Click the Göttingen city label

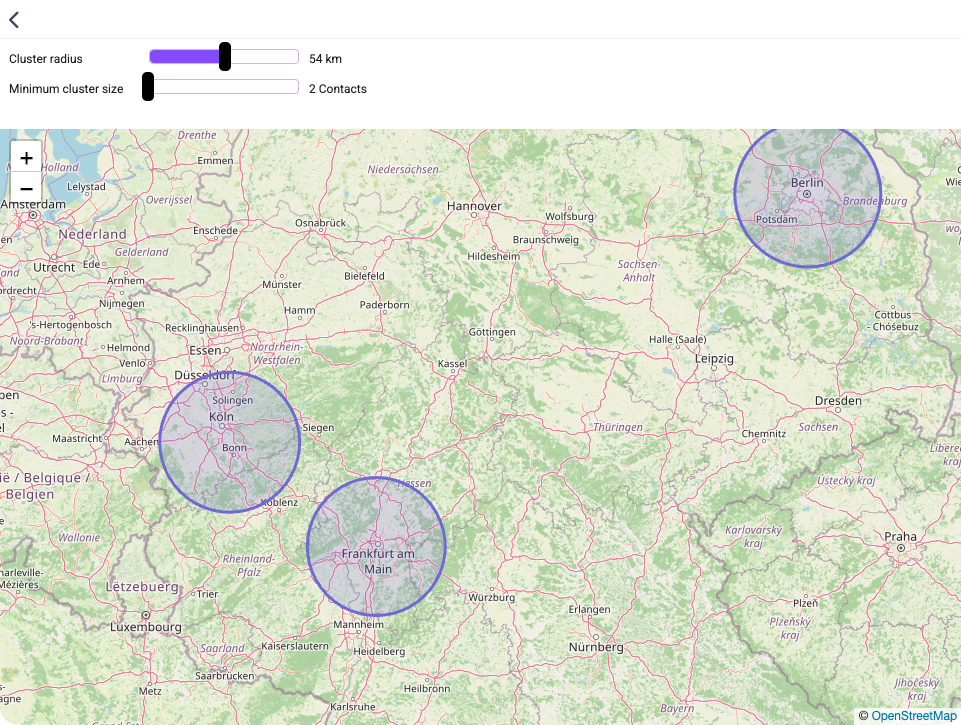[492, 332]
